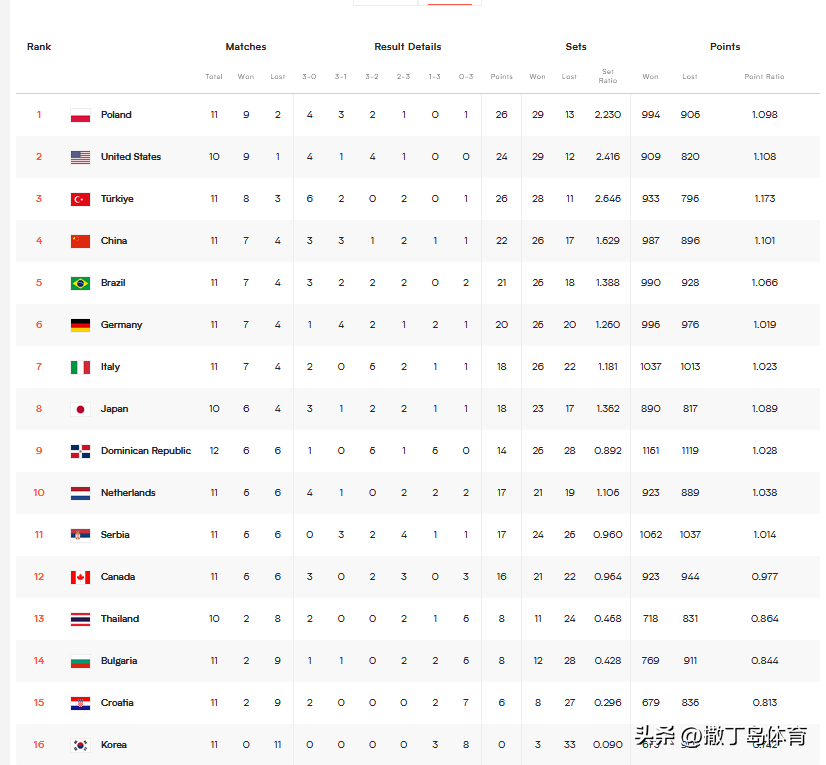This screenshot has height=765, width=826.
Task: Select the Türkiye flag icon
Action: [x=80, y=199]
